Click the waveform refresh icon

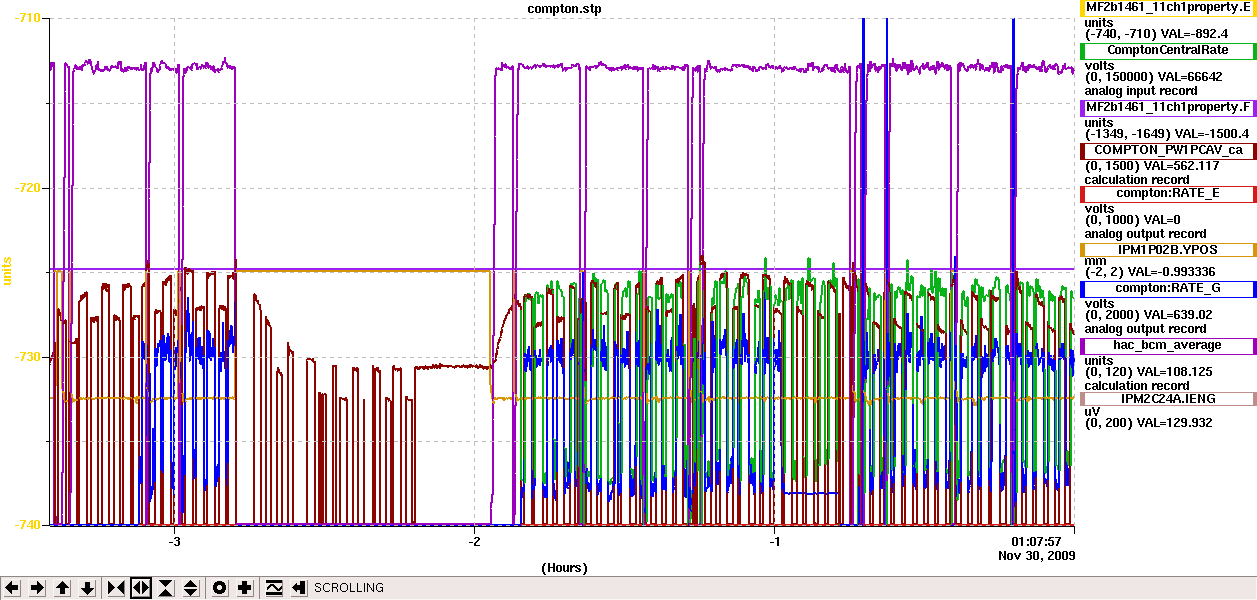[x=274, y=588]
